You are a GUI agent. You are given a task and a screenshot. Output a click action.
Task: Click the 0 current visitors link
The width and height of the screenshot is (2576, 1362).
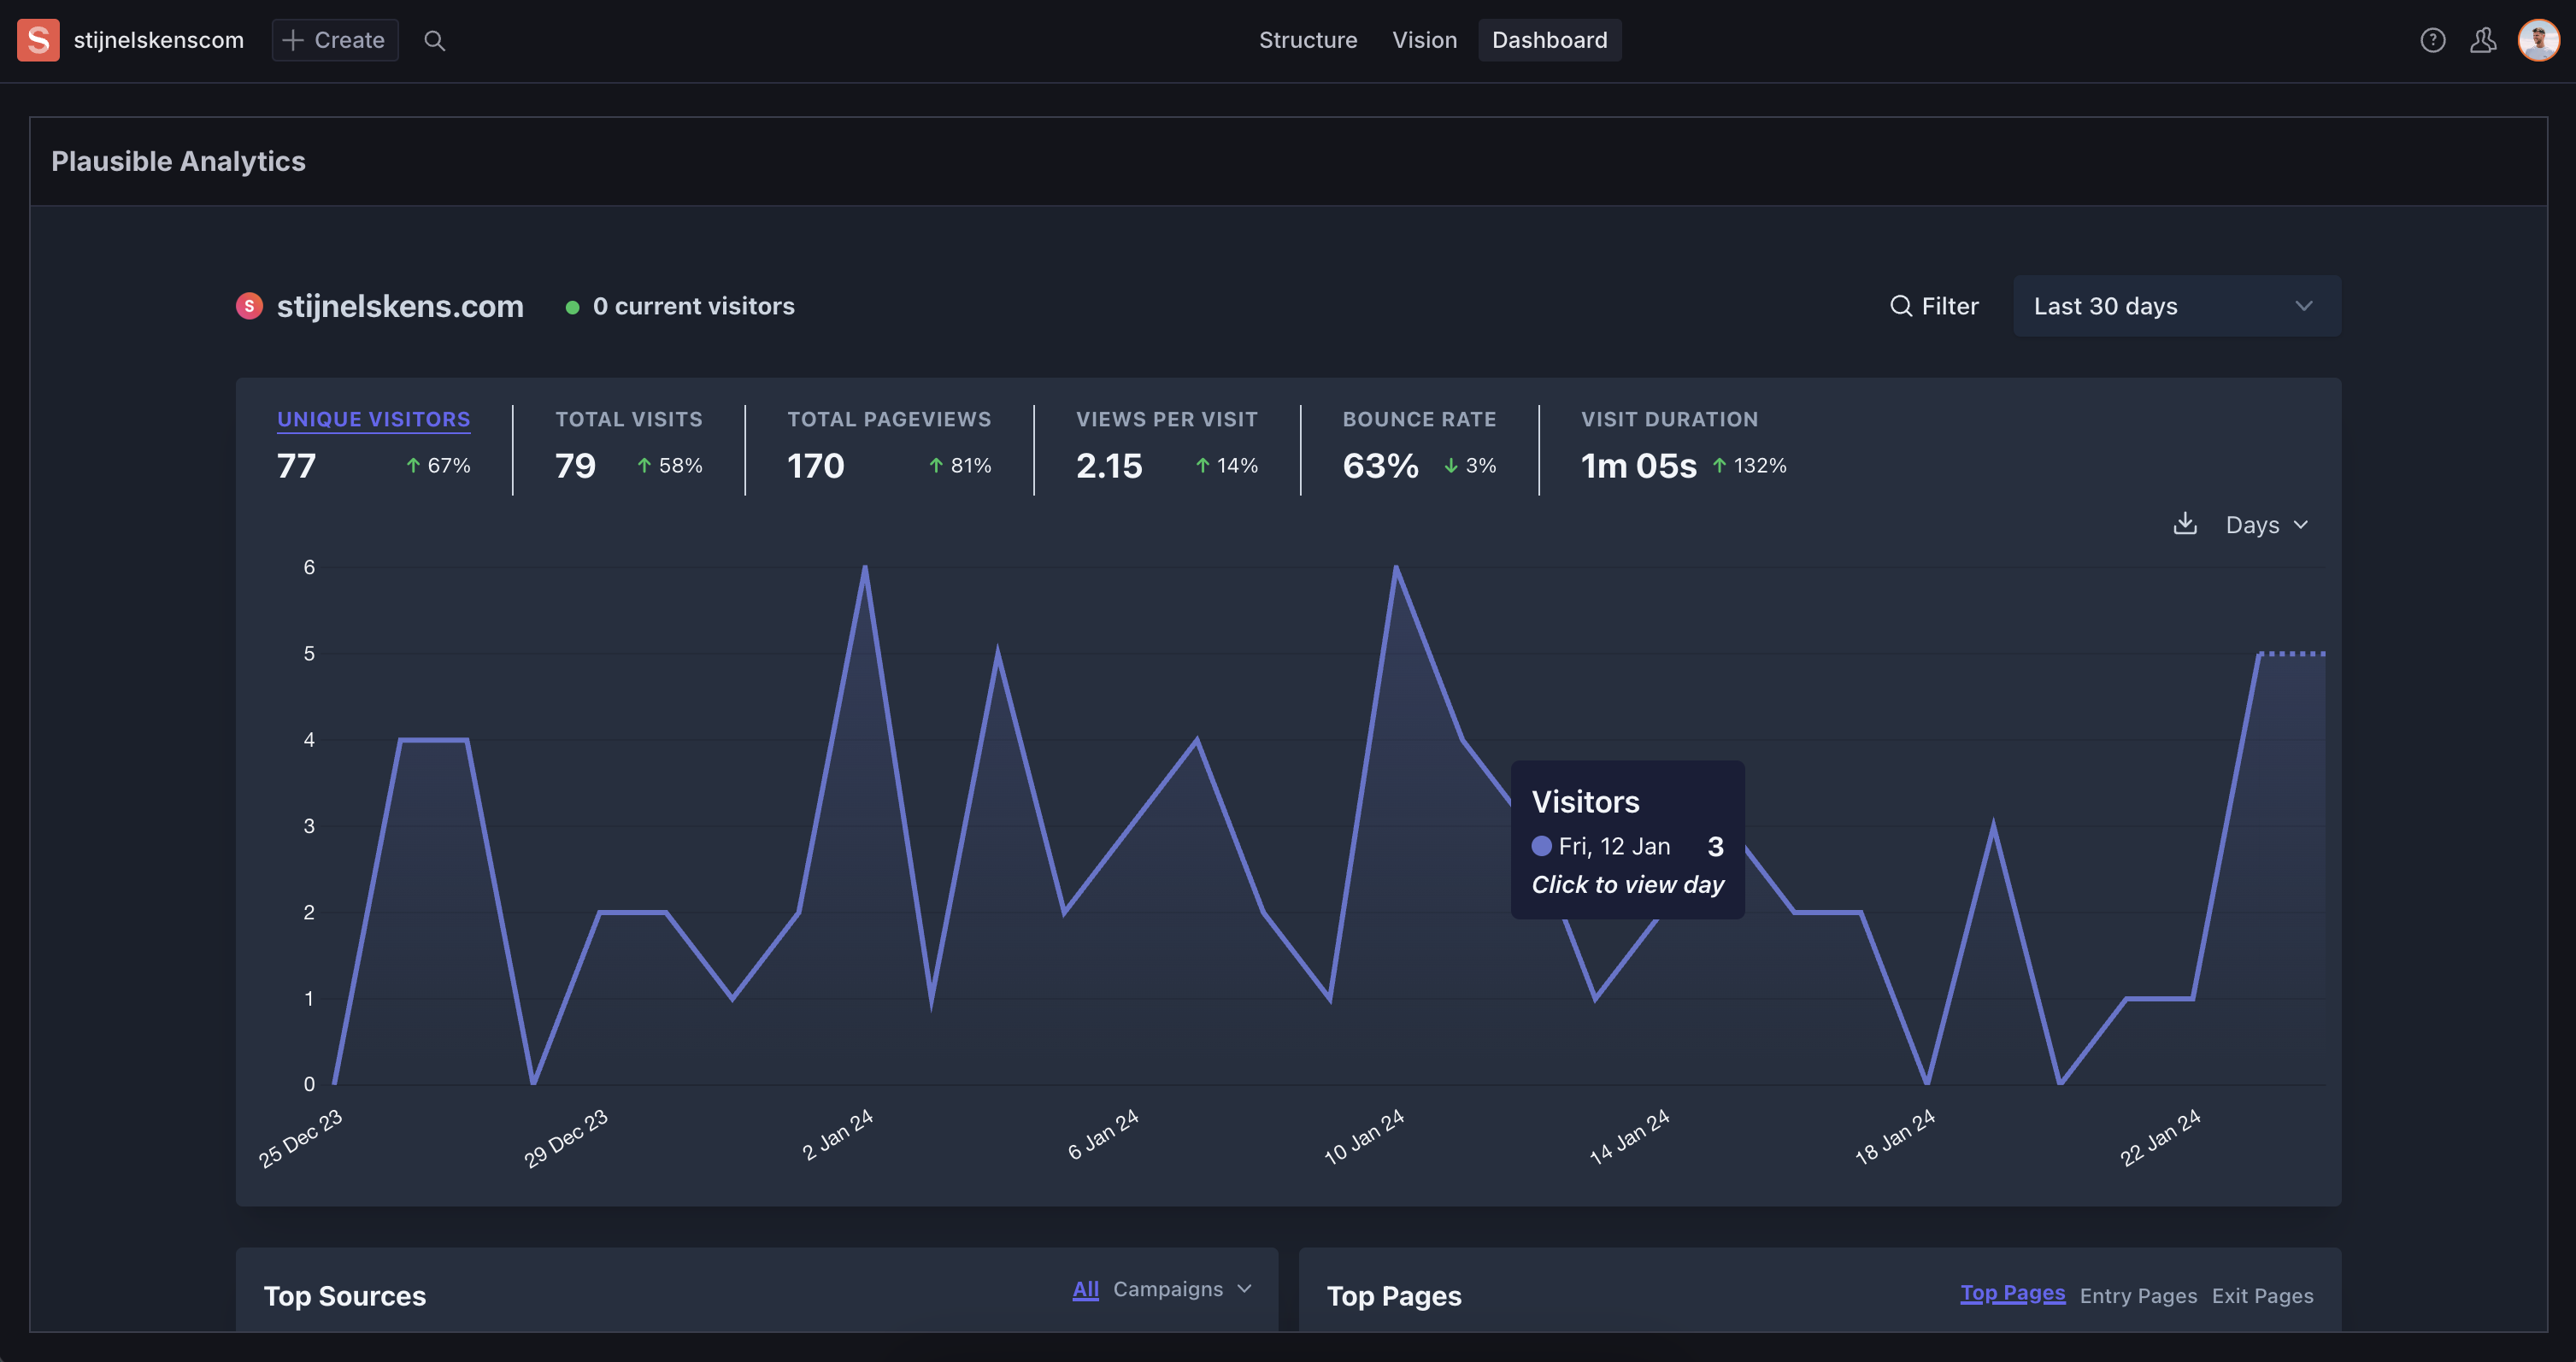pos(692,306)
